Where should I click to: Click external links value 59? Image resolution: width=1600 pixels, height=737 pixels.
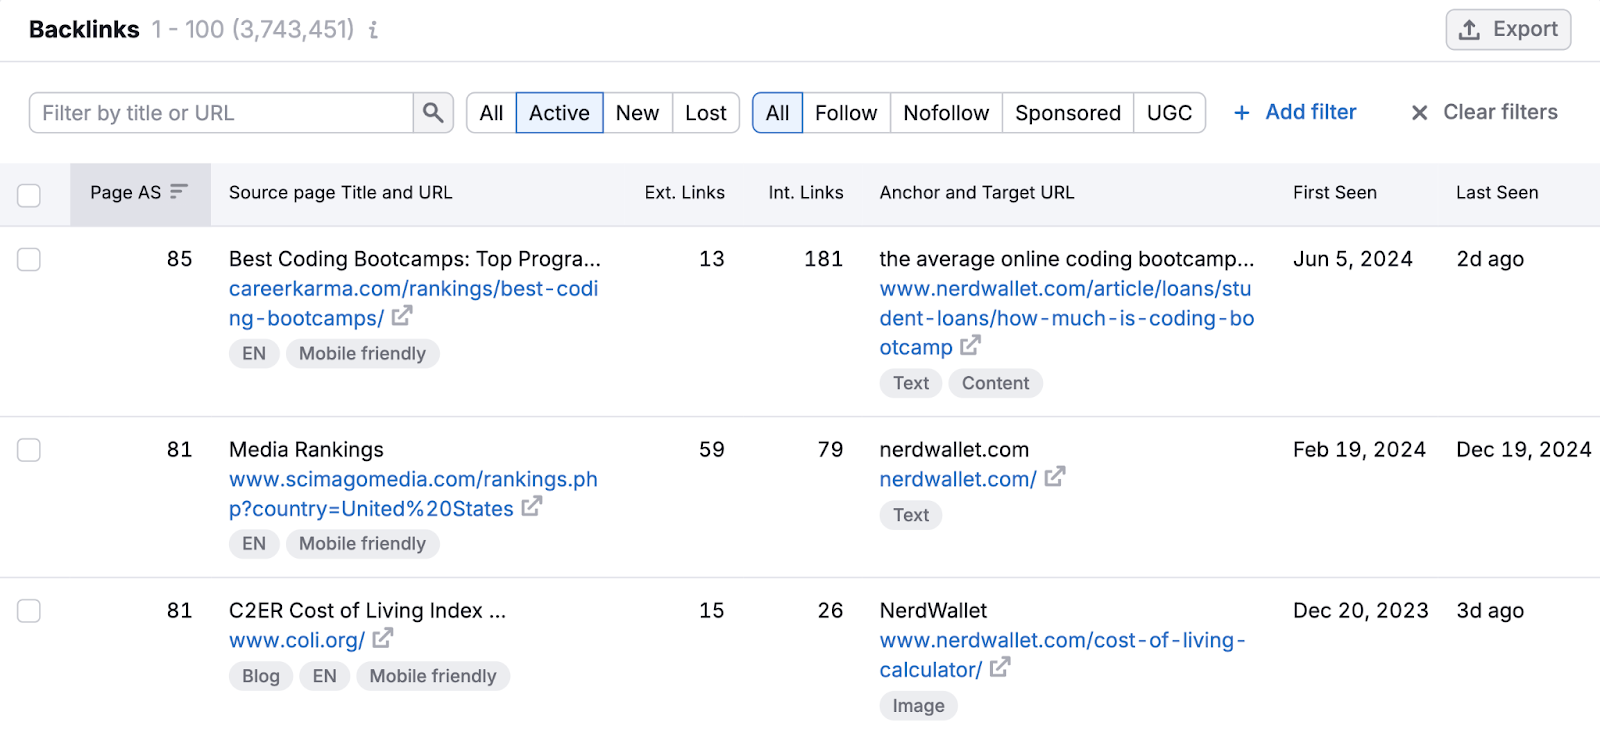coord(711,450)
